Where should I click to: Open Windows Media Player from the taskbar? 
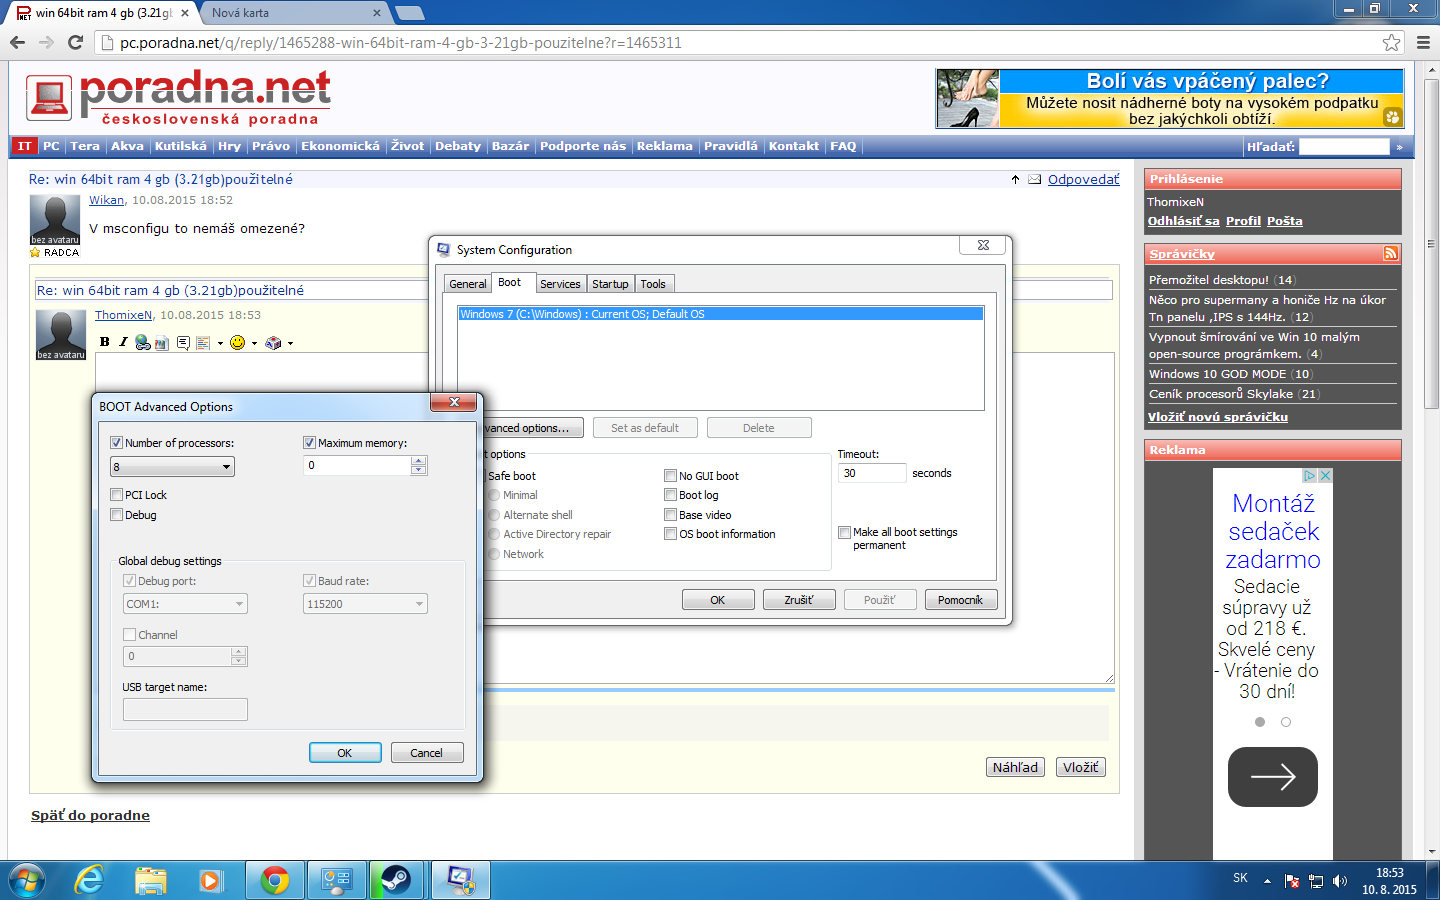coord(210,880)
